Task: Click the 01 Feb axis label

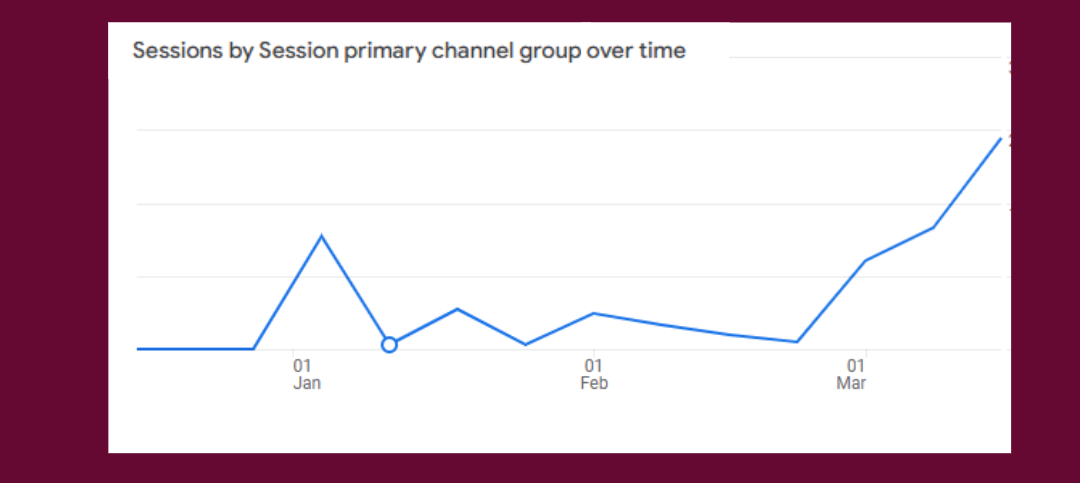Action: coord(593,374)
